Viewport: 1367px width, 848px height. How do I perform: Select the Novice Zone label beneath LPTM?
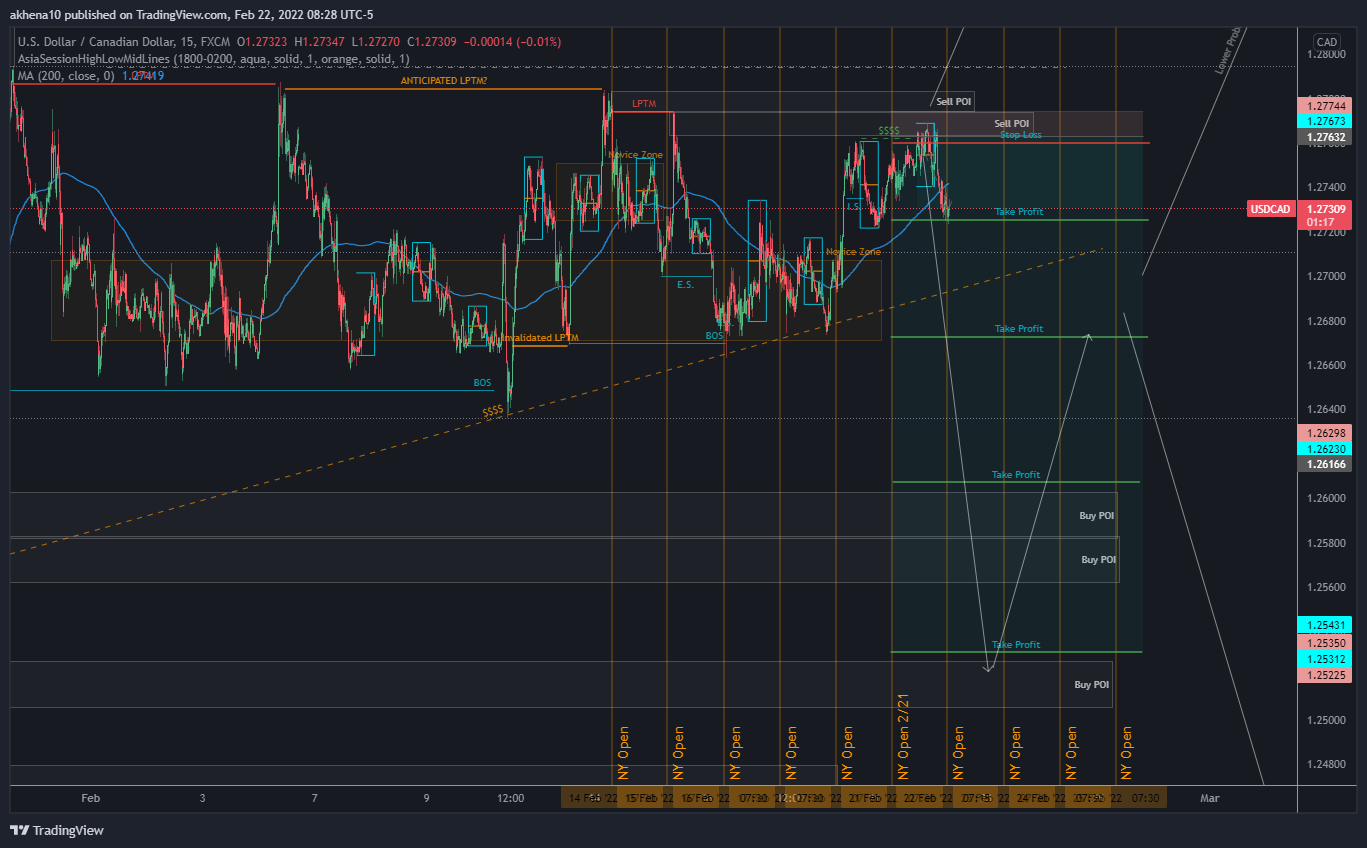point(635,155)
